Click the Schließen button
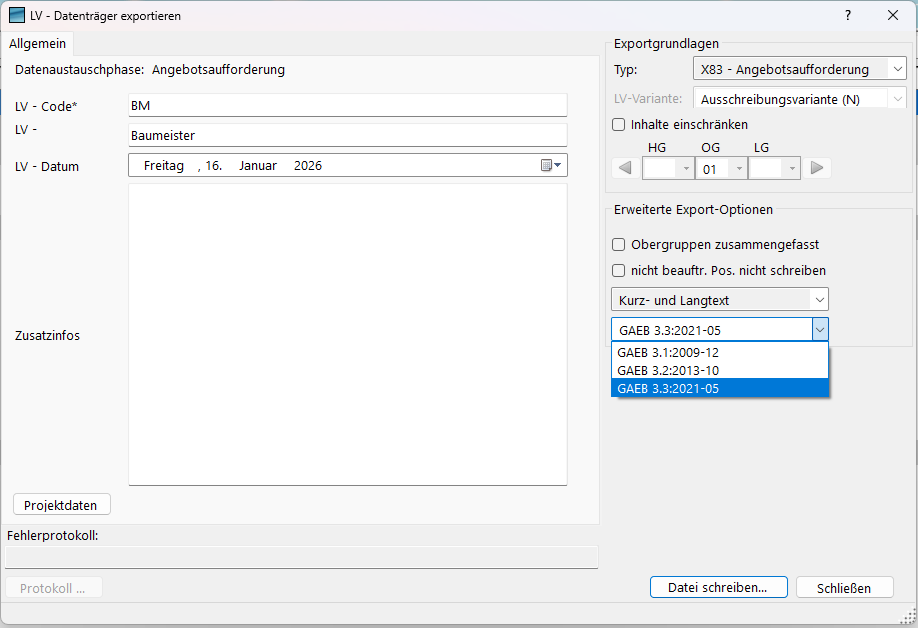 [844, 588]
